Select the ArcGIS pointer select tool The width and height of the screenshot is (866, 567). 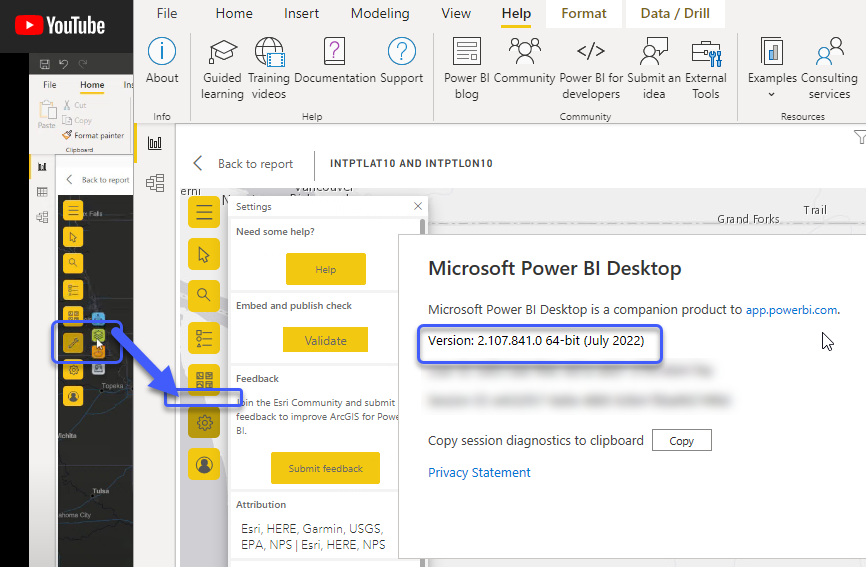tap(204, 254)
